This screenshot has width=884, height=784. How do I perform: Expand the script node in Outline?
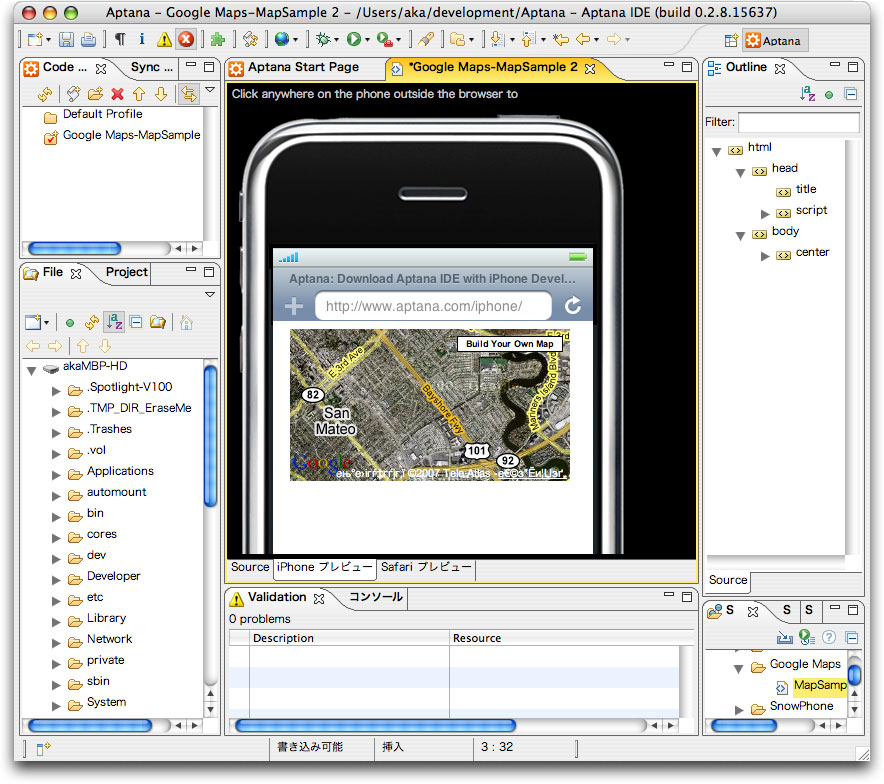tap(765, 212)
